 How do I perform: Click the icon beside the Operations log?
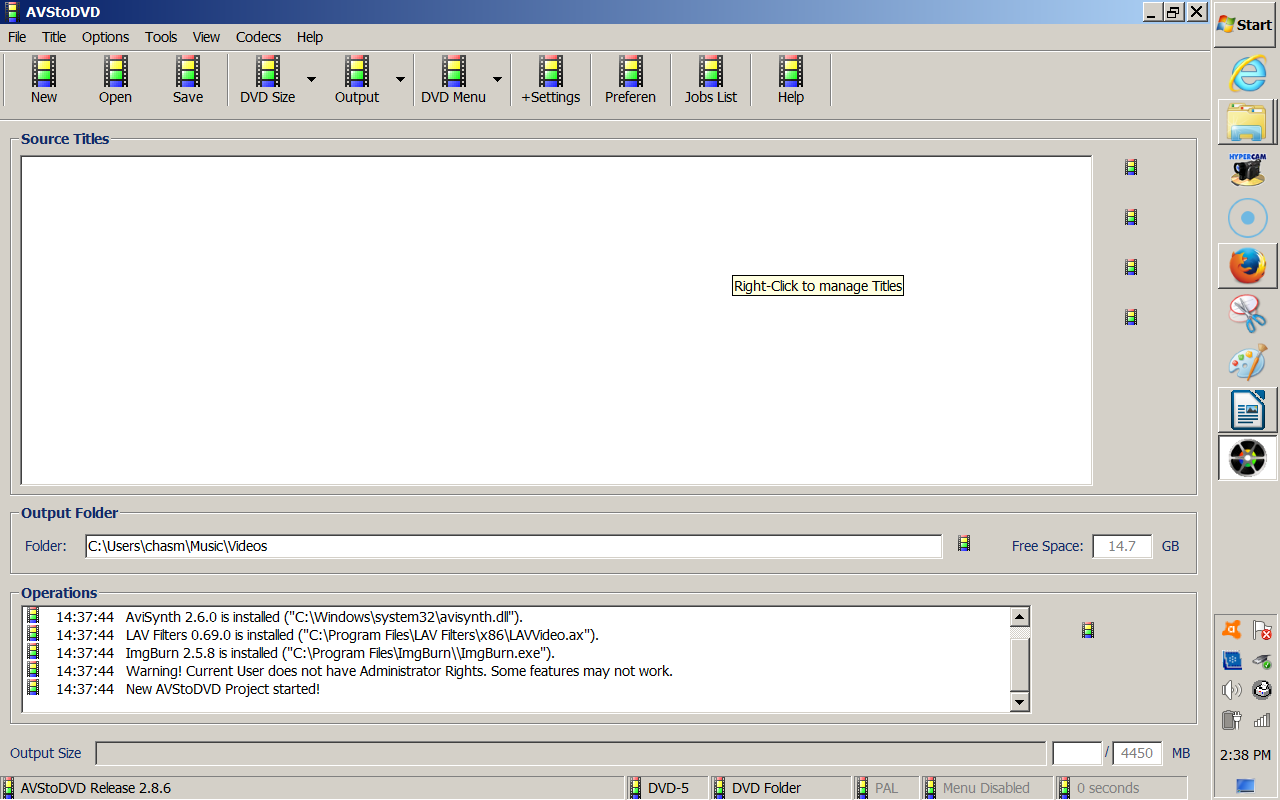[1088, 630]
